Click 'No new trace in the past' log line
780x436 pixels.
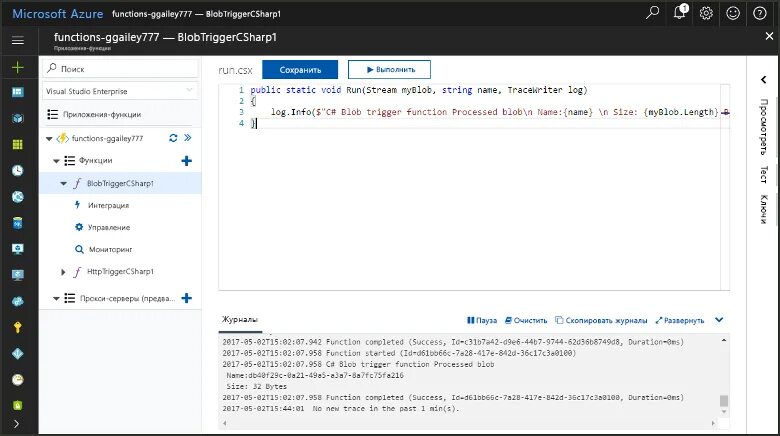tap(341, 408)
